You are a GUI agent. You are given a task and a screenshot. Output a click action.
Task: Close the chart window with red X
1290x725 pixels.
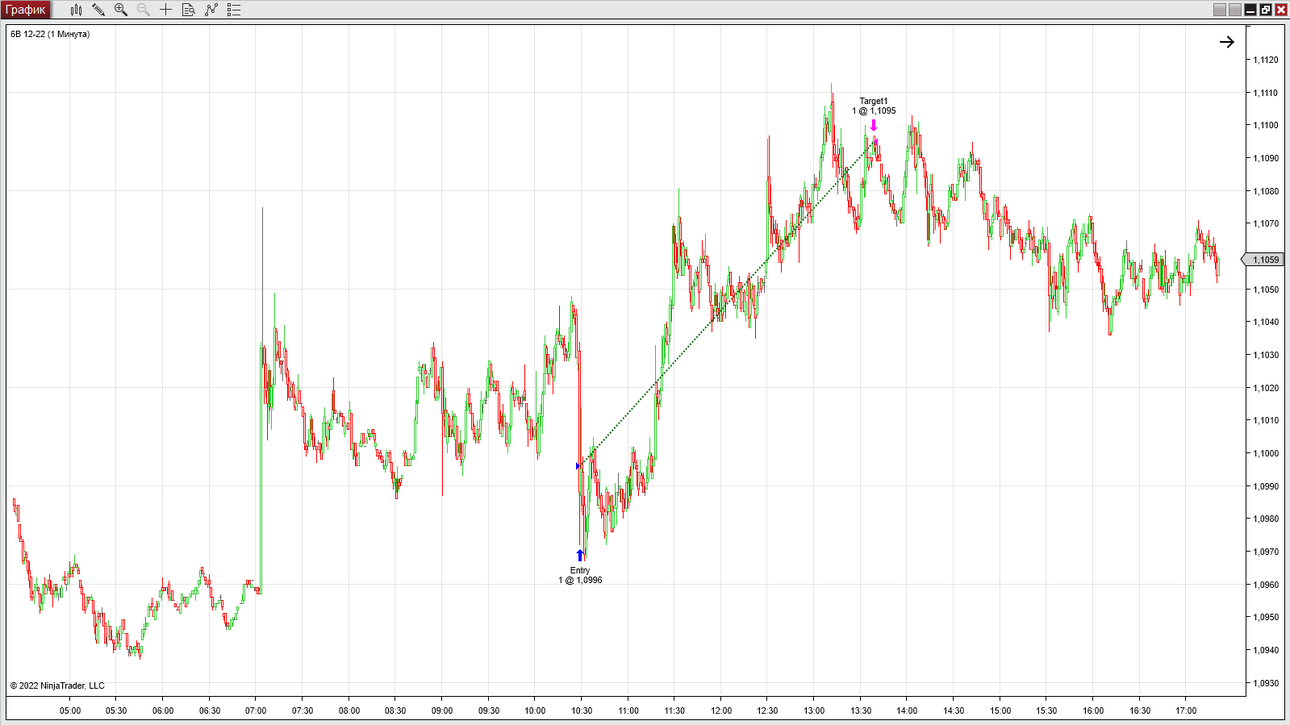click(1280, 10)
